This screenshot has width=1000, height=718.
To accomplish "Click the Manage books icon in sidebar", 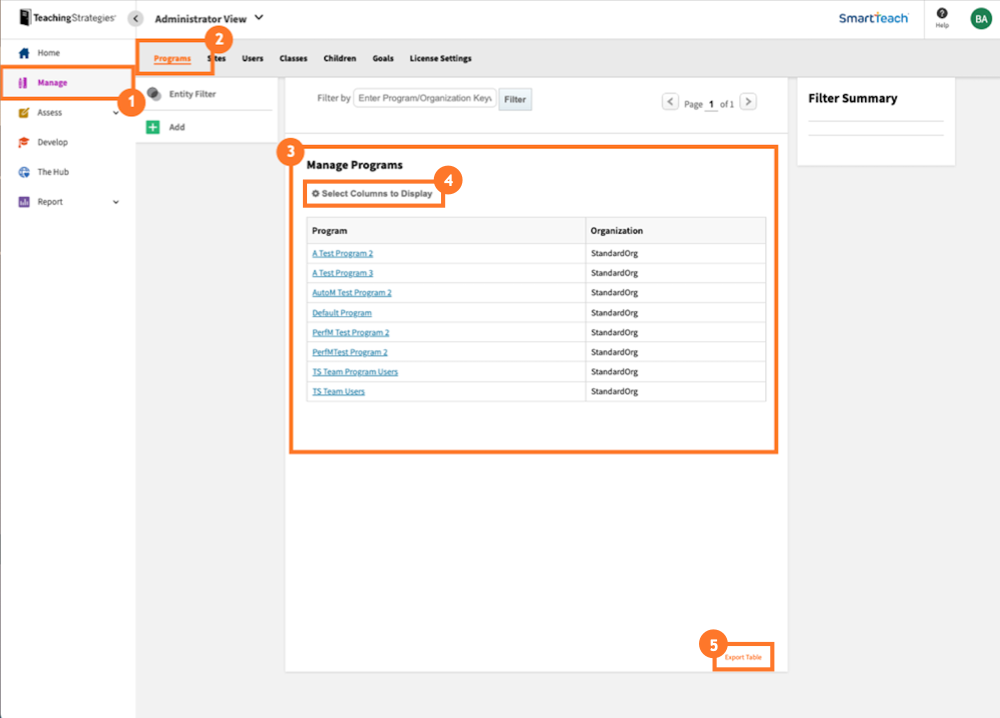I will click(24, 82).
